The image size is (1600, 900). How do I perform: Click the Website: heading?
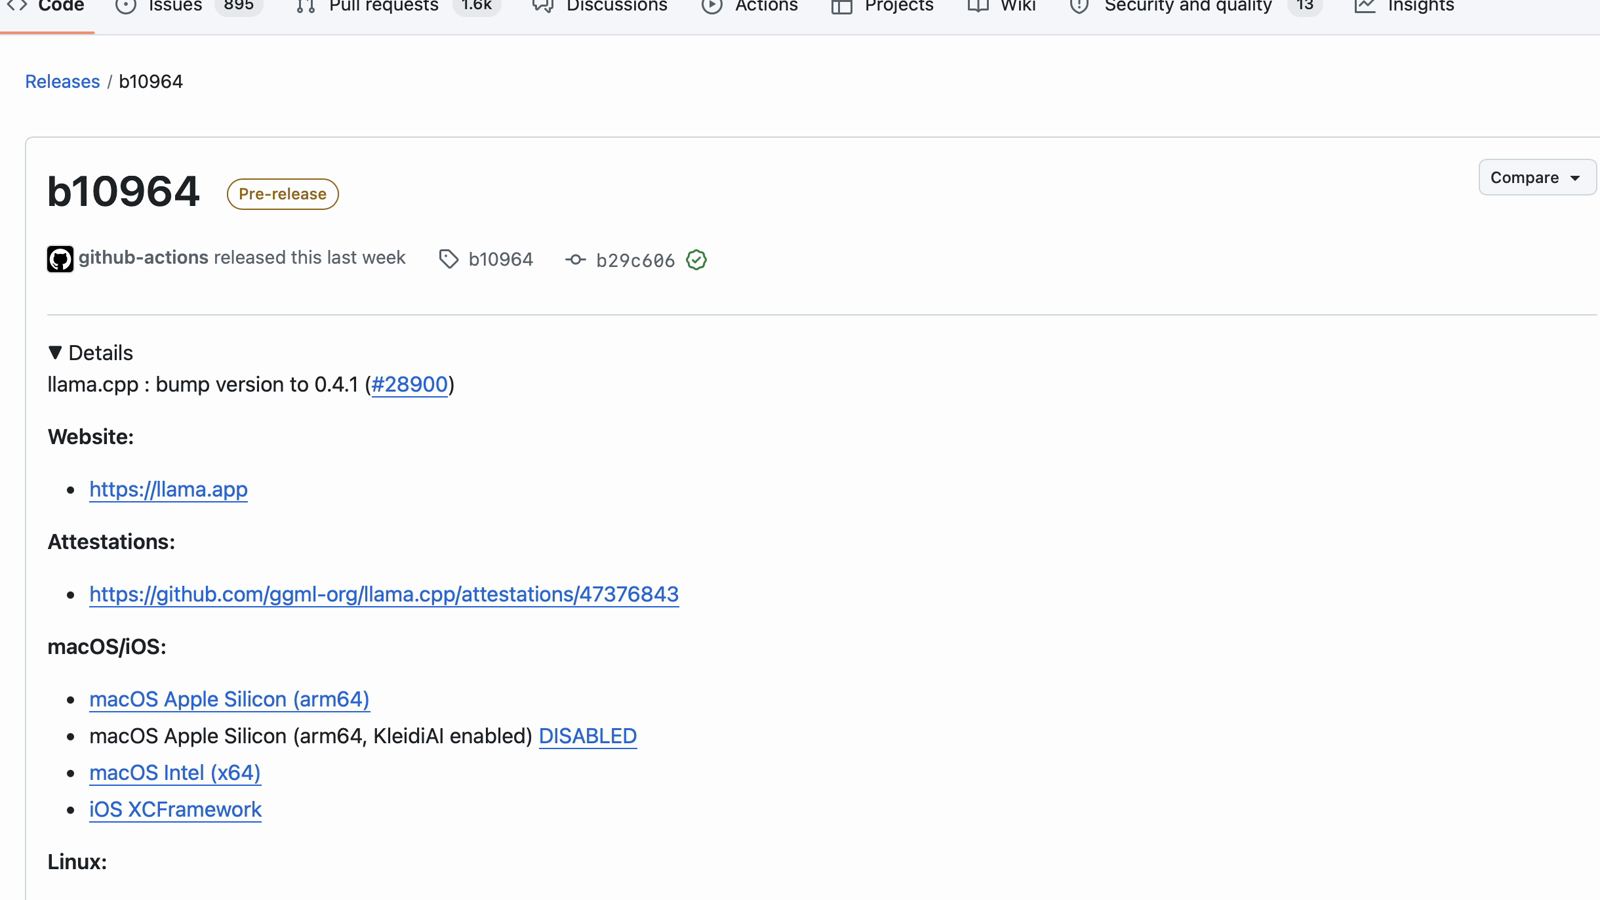coord(91,437)
